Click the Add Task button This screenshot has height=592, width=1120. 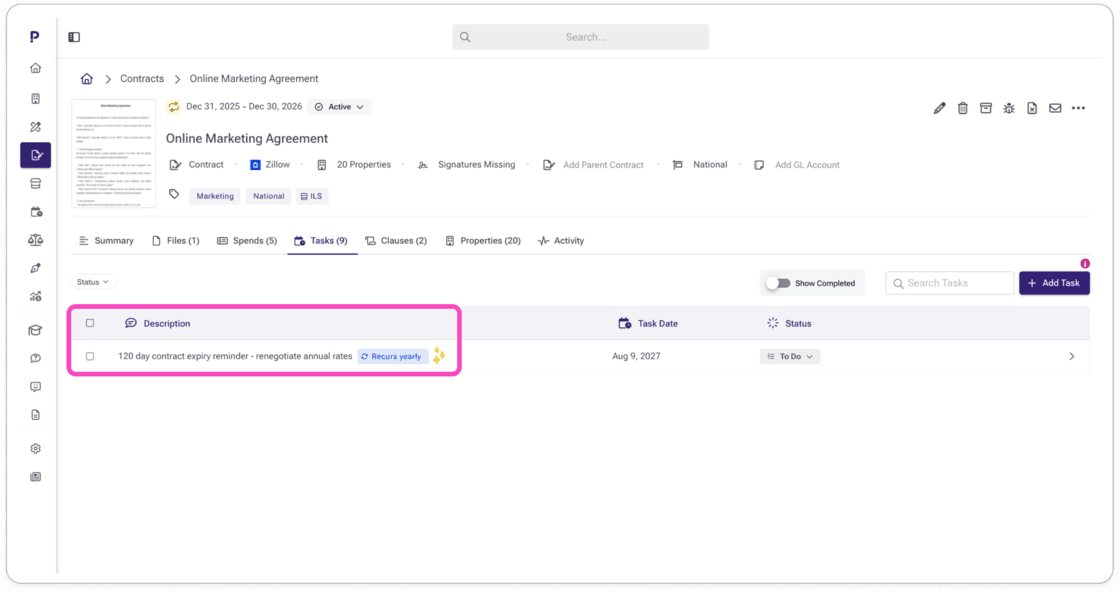(x=1054, y=283)
